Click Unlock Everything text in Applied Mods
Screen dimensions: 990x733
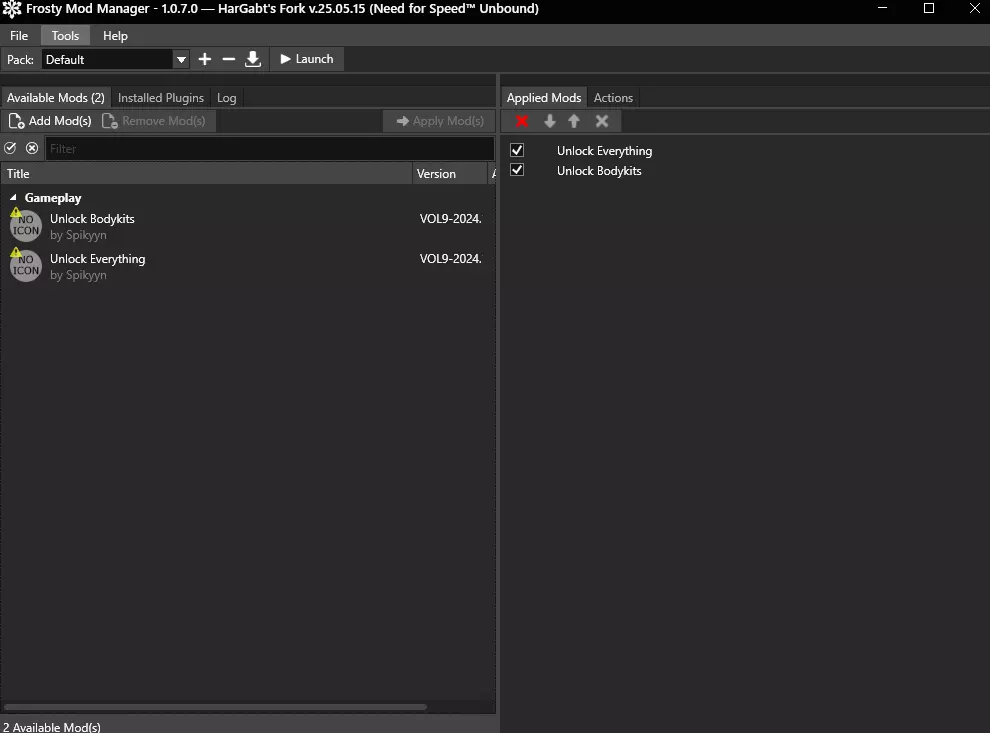point(604,151)
